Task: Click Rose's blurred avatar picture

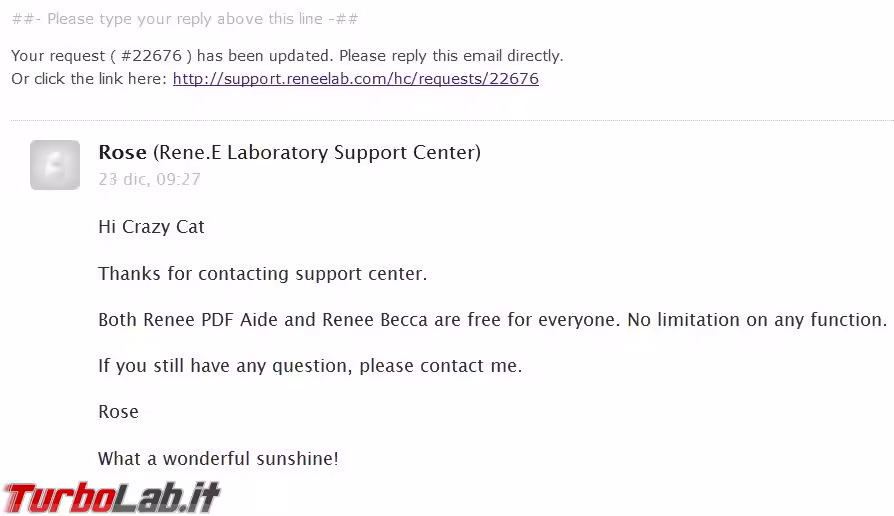Action: coord(55,165)
